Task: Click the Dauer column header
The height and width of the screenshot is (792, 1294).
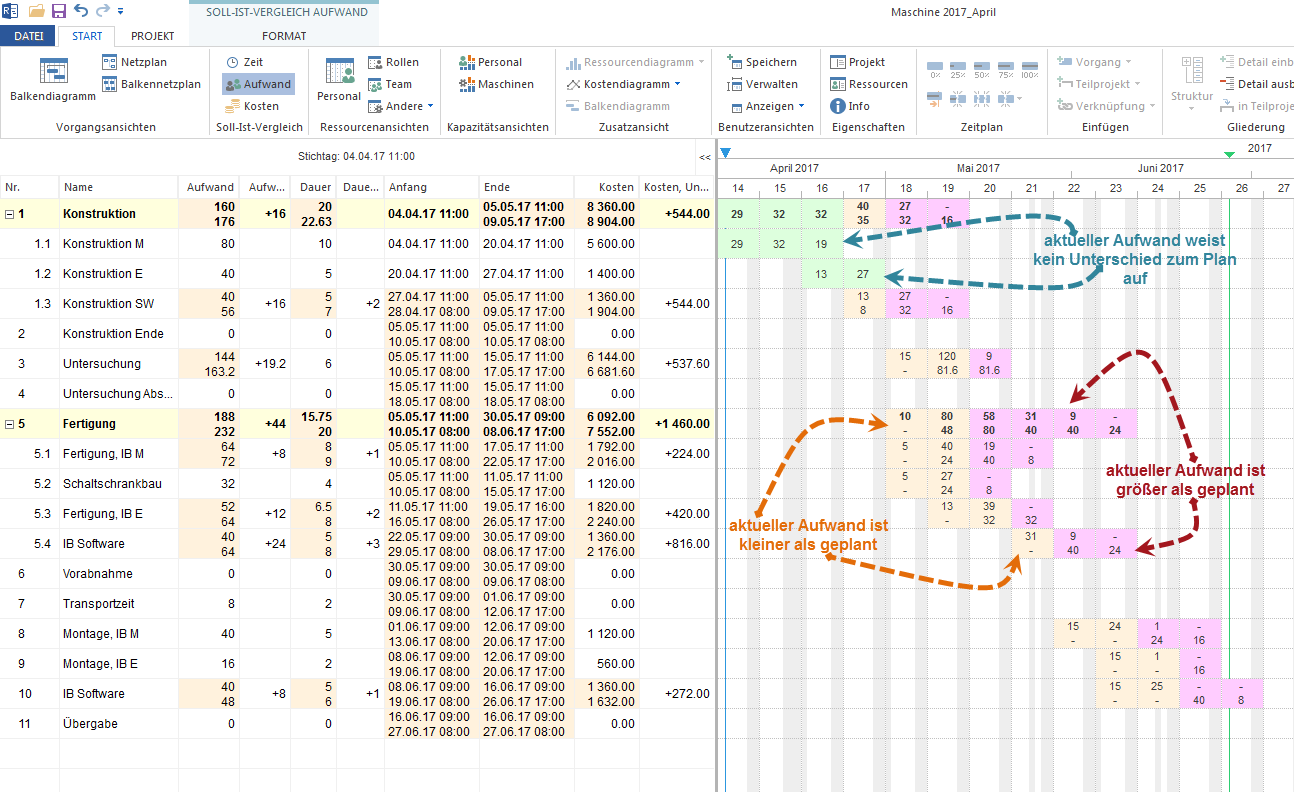Action: [x=315, y=187]
